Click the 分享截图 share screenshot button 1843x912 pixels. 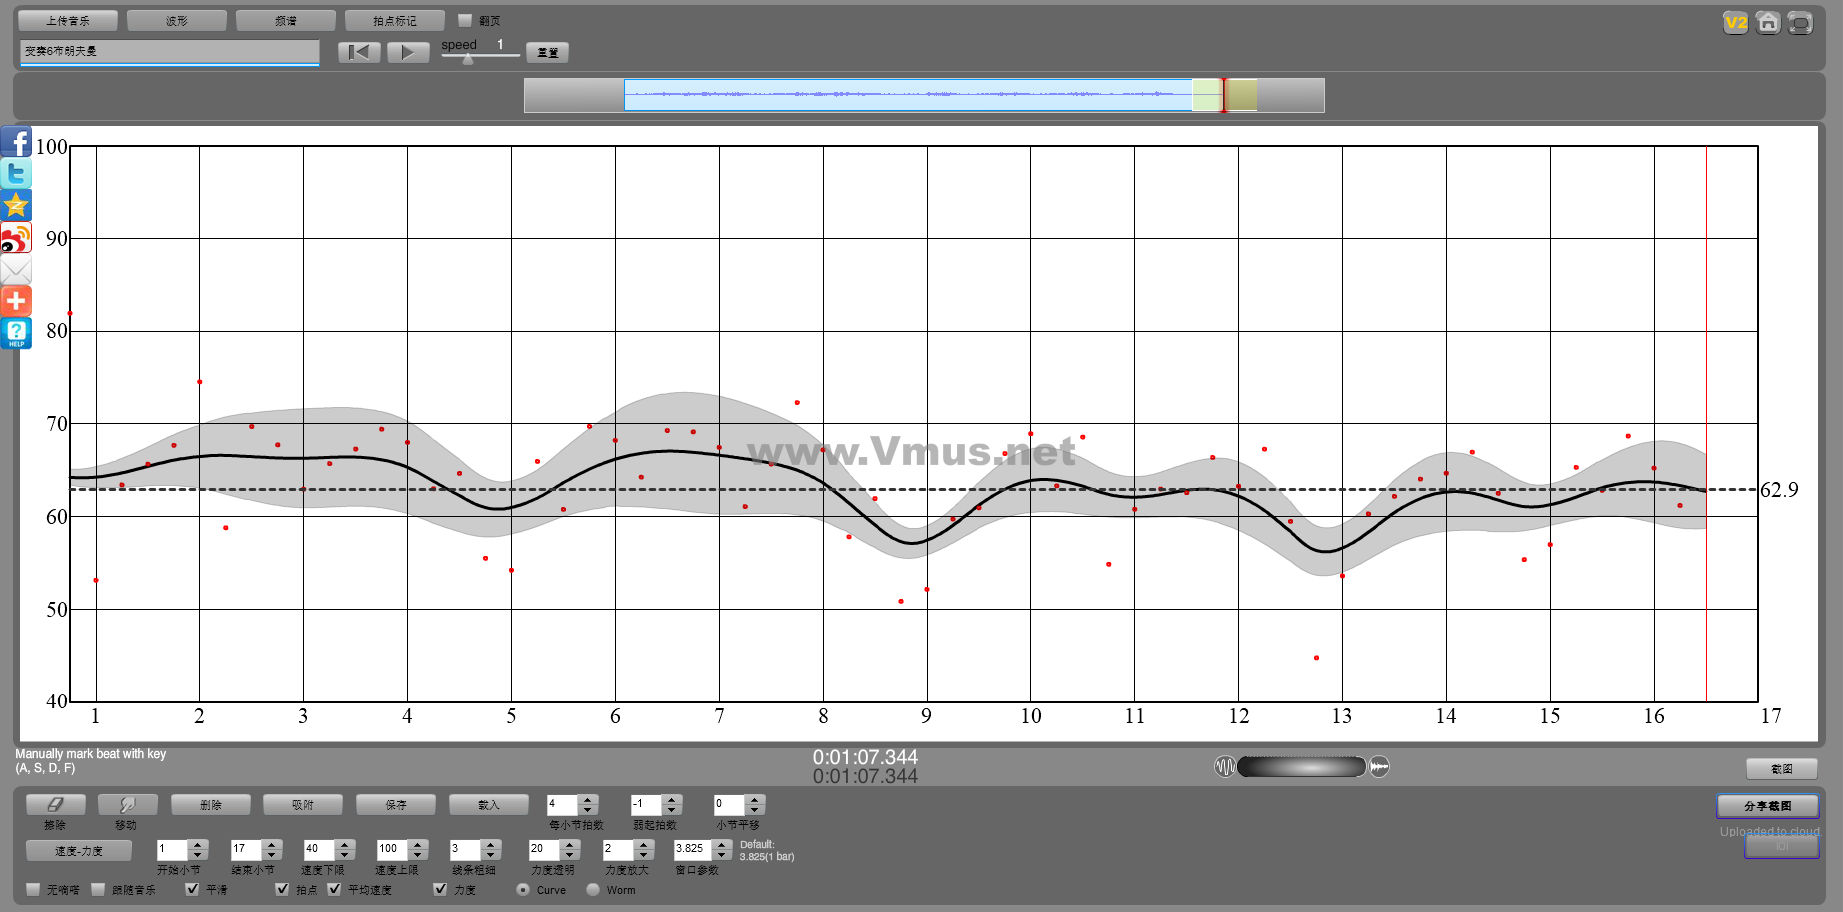coord(1768,806)
